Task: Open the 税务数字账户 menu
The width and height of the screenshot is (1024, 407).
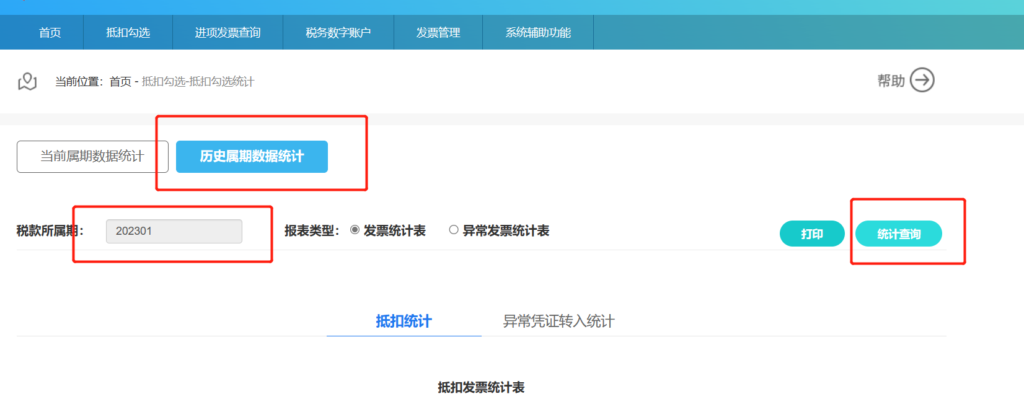Action: [x=338, y=33]
